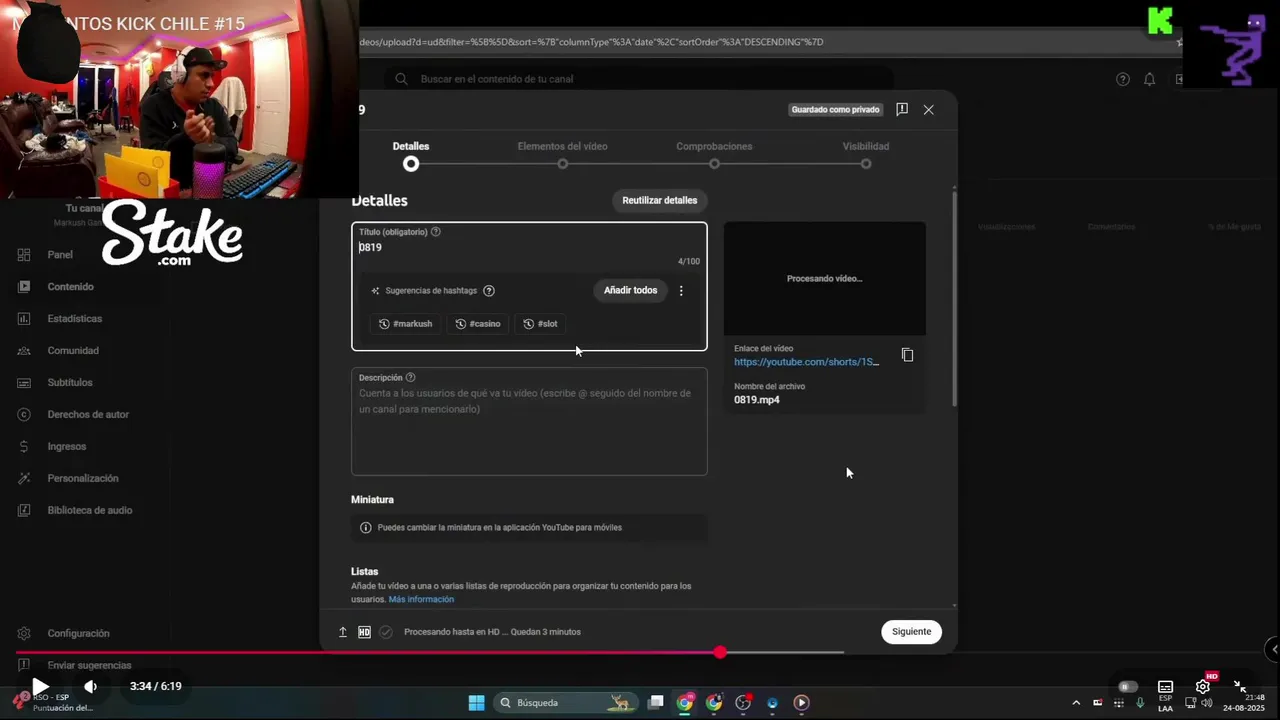Open the Comunidad people icon
This screenshot has width=1280, height=720.
[24, 351]
